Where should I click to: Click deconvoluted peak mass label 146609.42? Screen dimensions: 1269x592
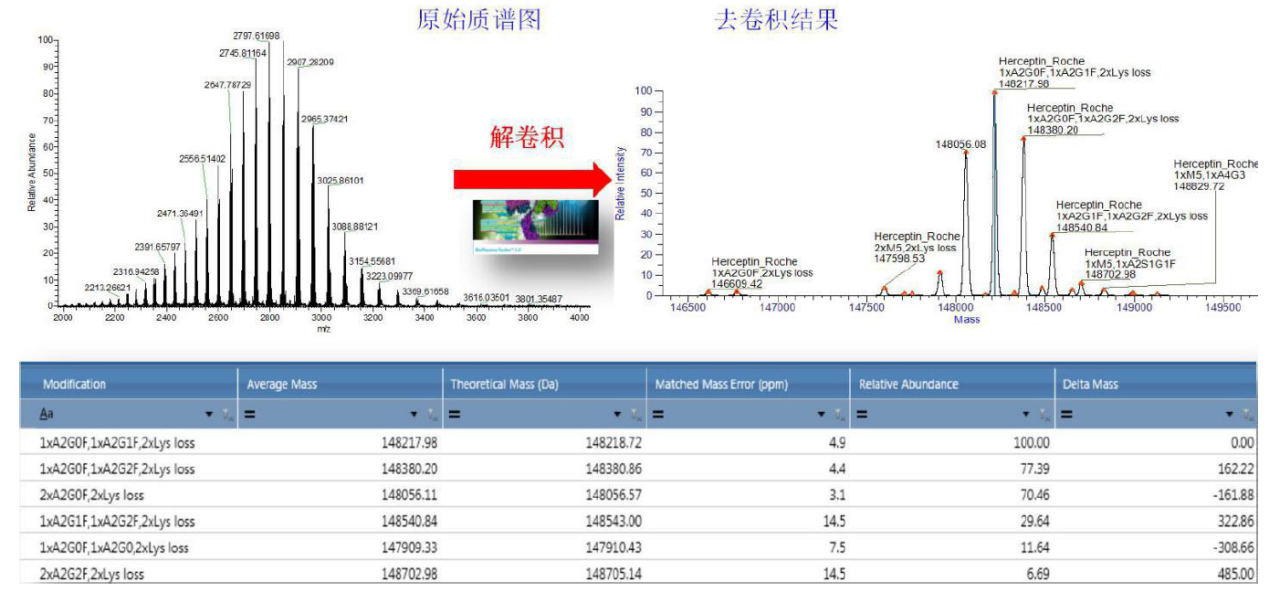(x=737, y=284)
